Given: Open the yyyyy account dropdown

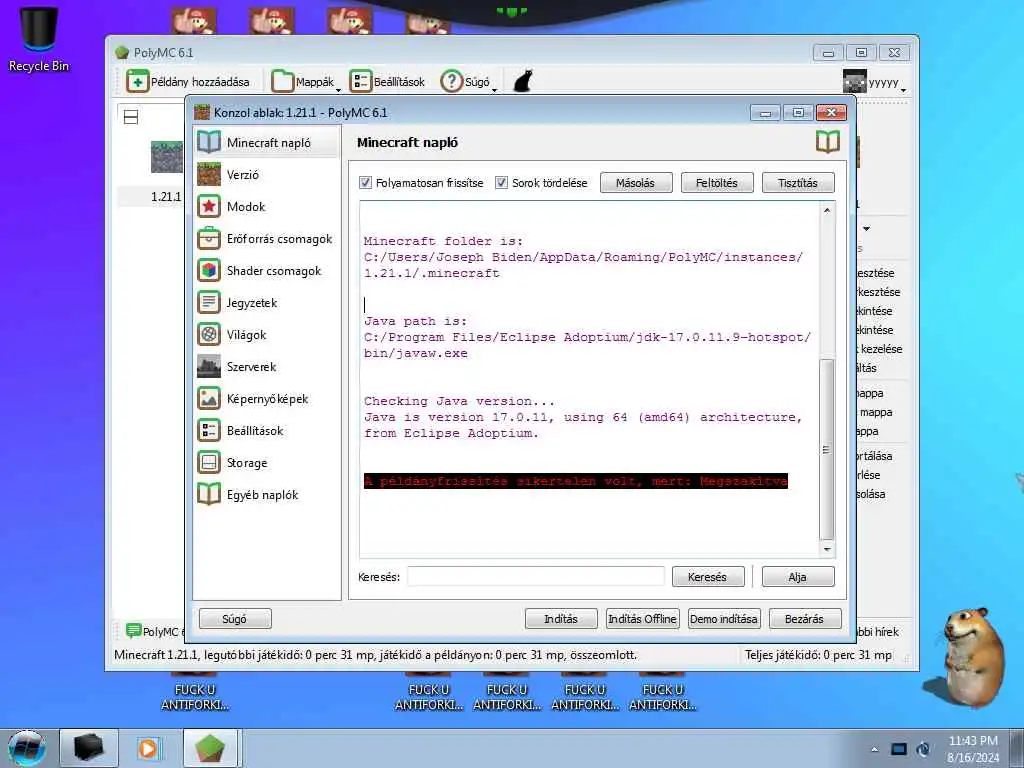Looking at the screenshot, I should [874, 82].
